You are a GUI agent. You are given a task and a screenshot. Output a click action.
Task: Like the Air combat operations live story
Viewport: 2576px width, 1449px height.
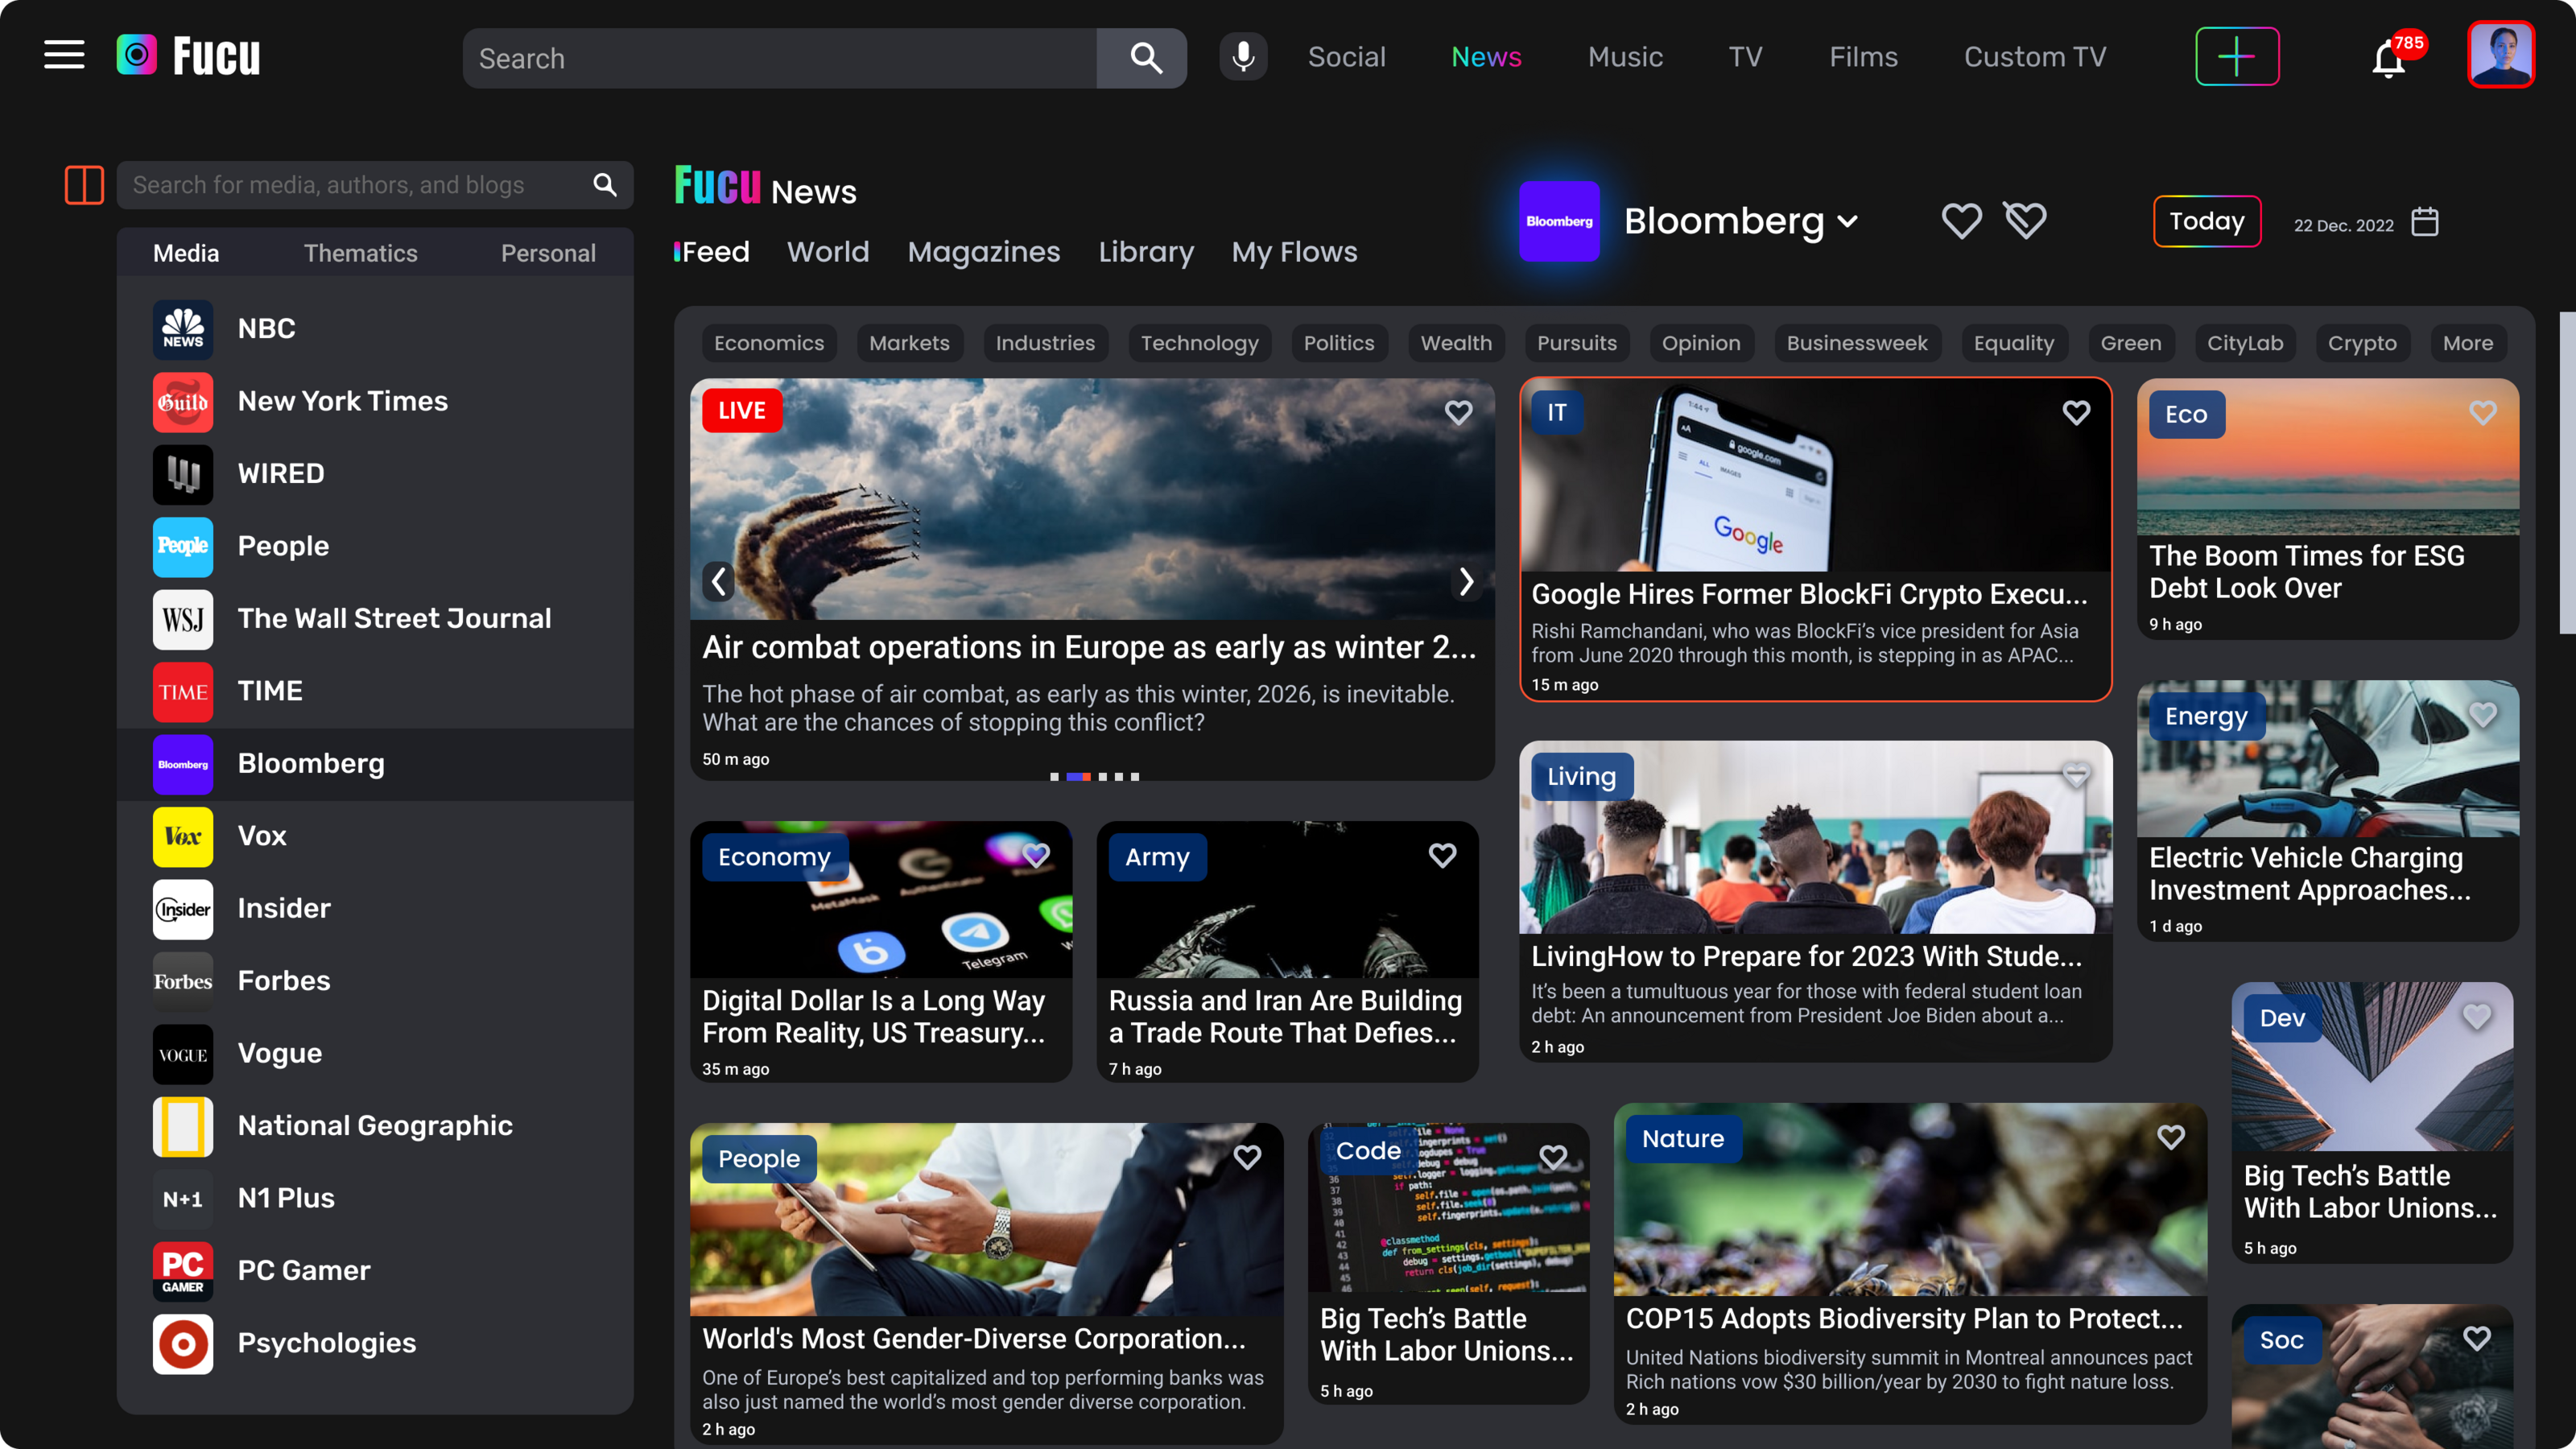click(1458, 412)
